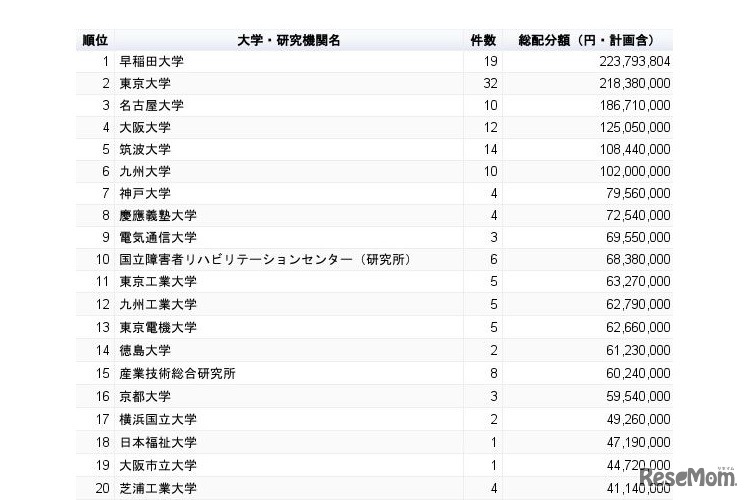Click rank number 10 in 順位 column
Screen dimensions: 750x500
coord(102,259)
